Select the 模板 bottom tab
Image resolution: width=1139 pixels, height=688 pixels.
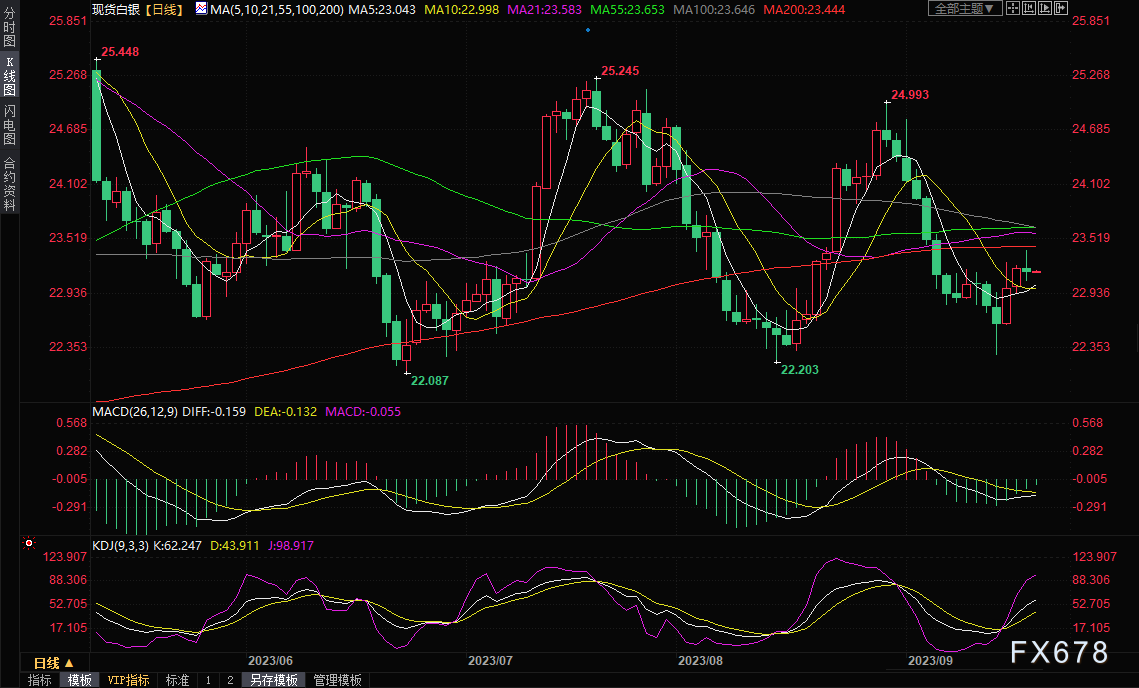point(79,680)
